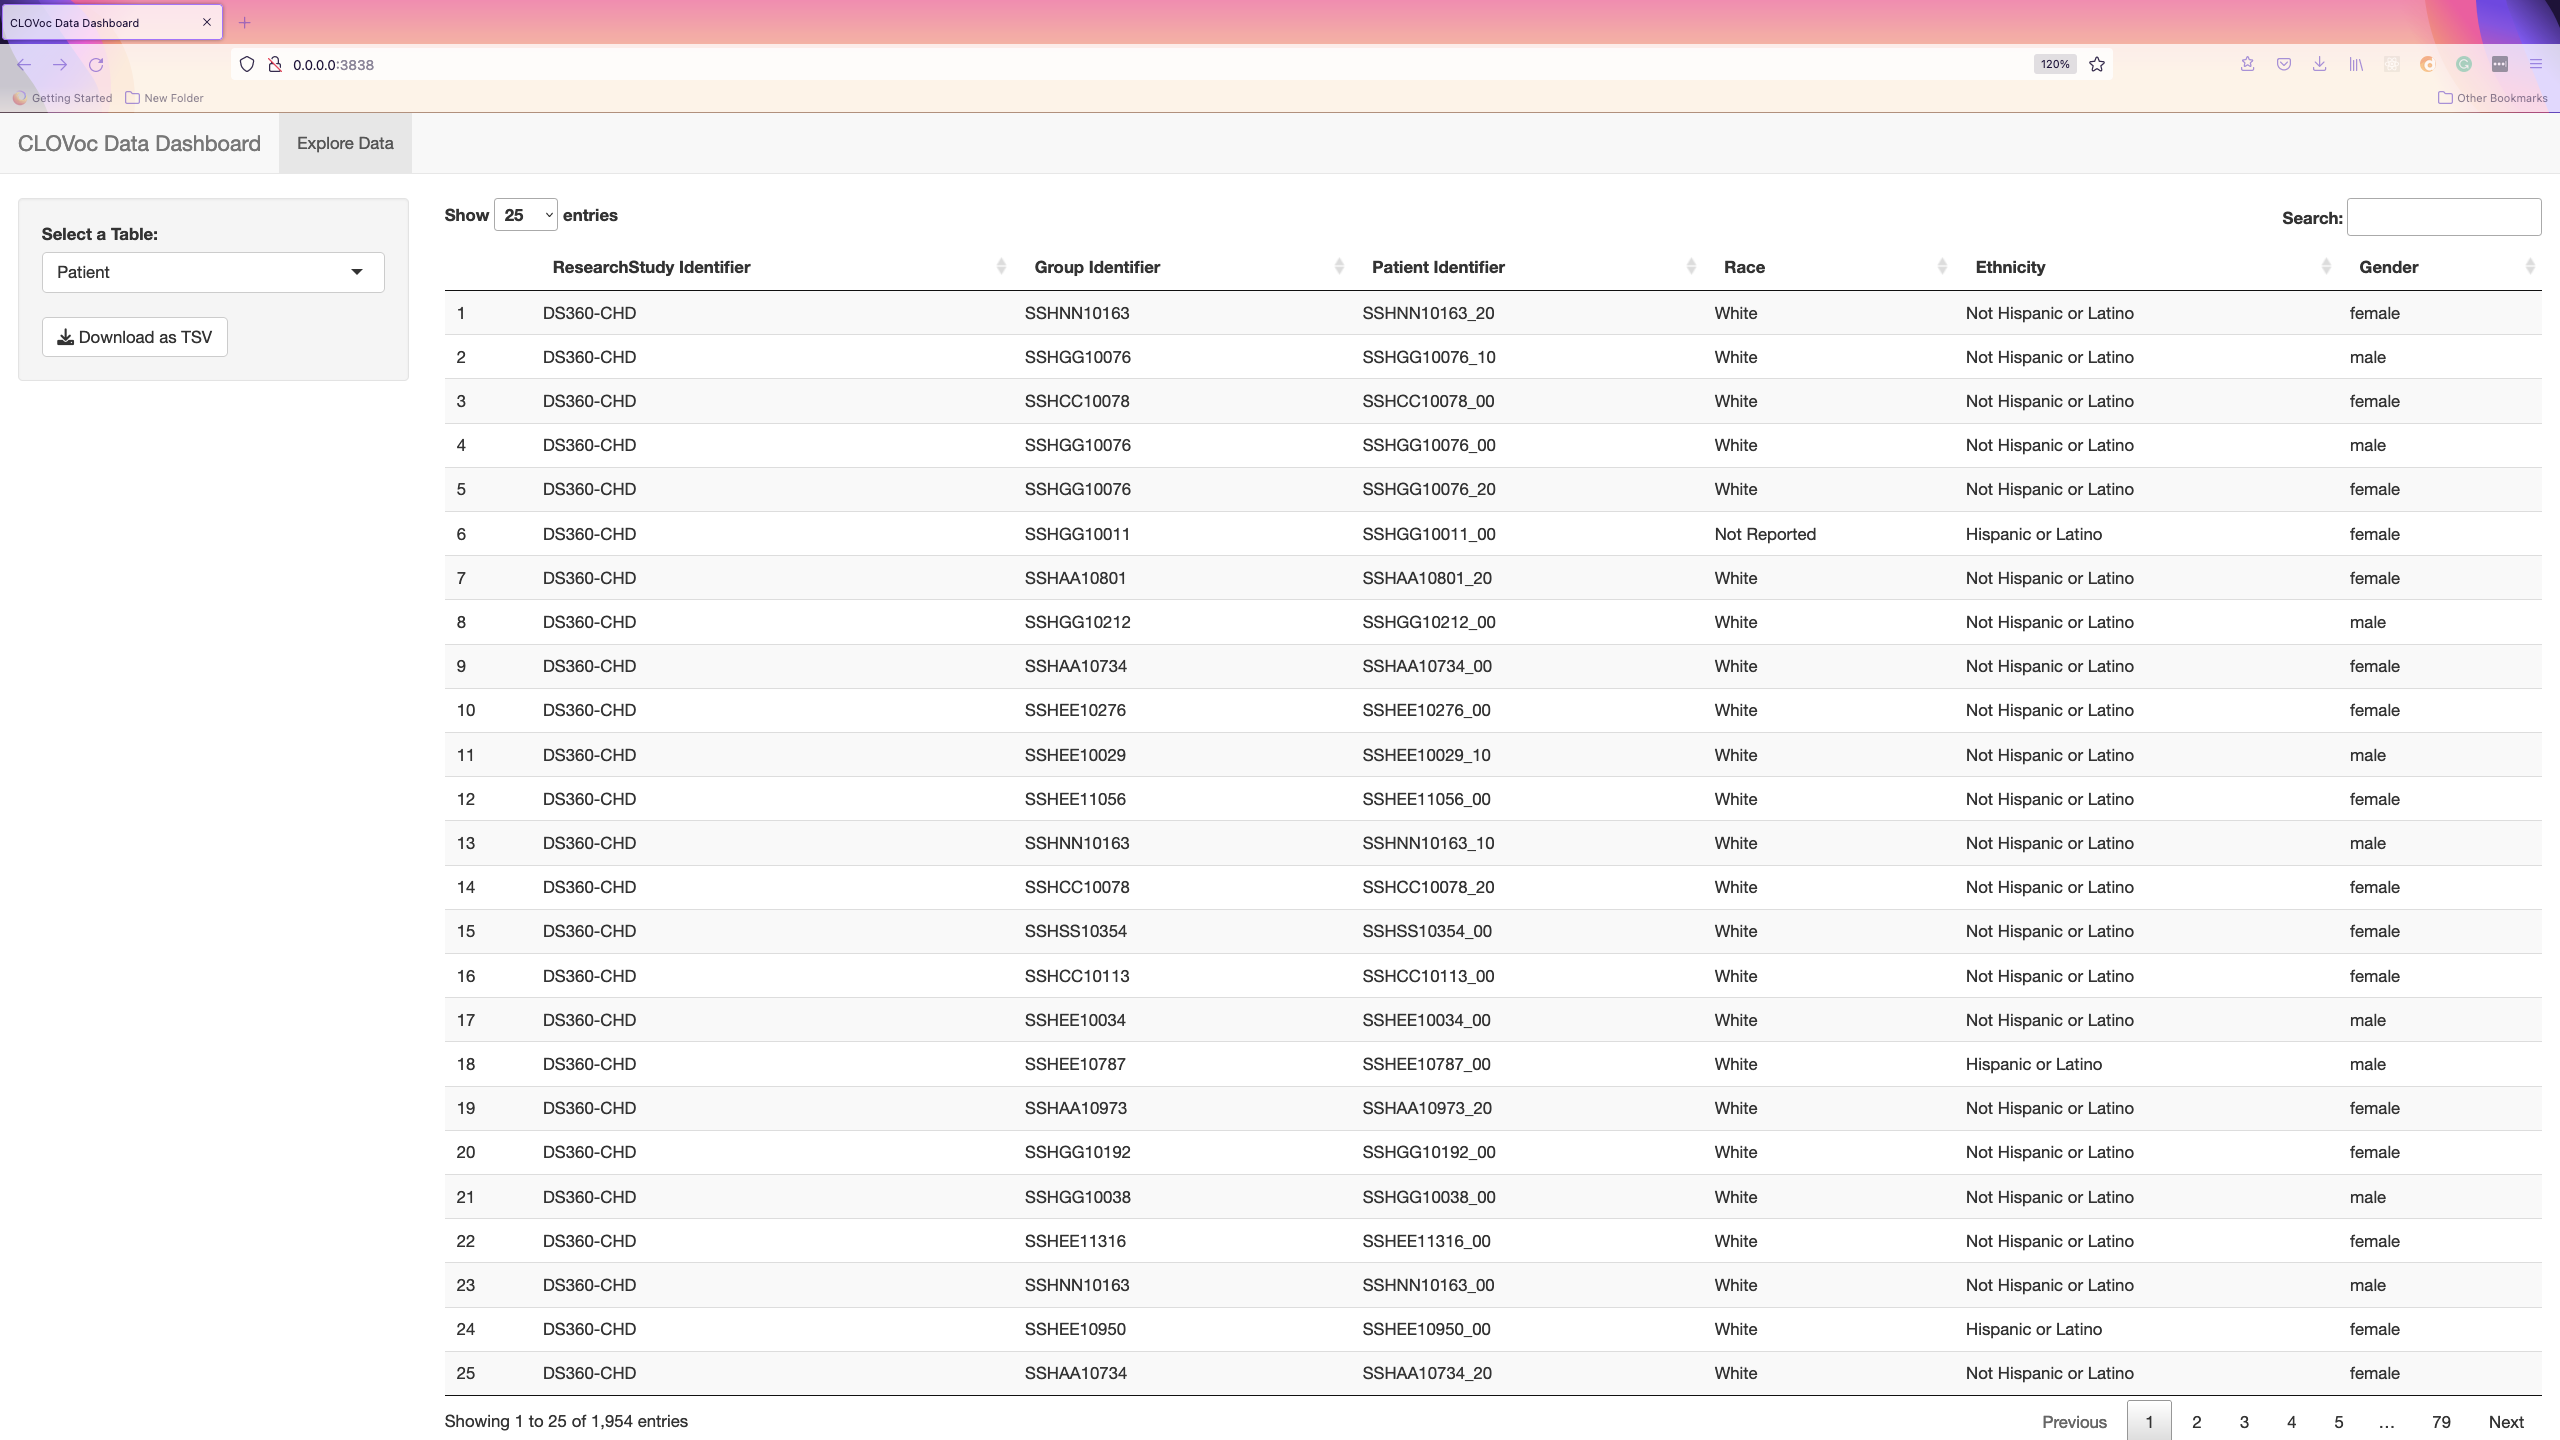Image resolution: width=2560 pixels, height=1440 pixels.
Task: Open the Show entries count dropdown
Action: click(x=525, y=215)
